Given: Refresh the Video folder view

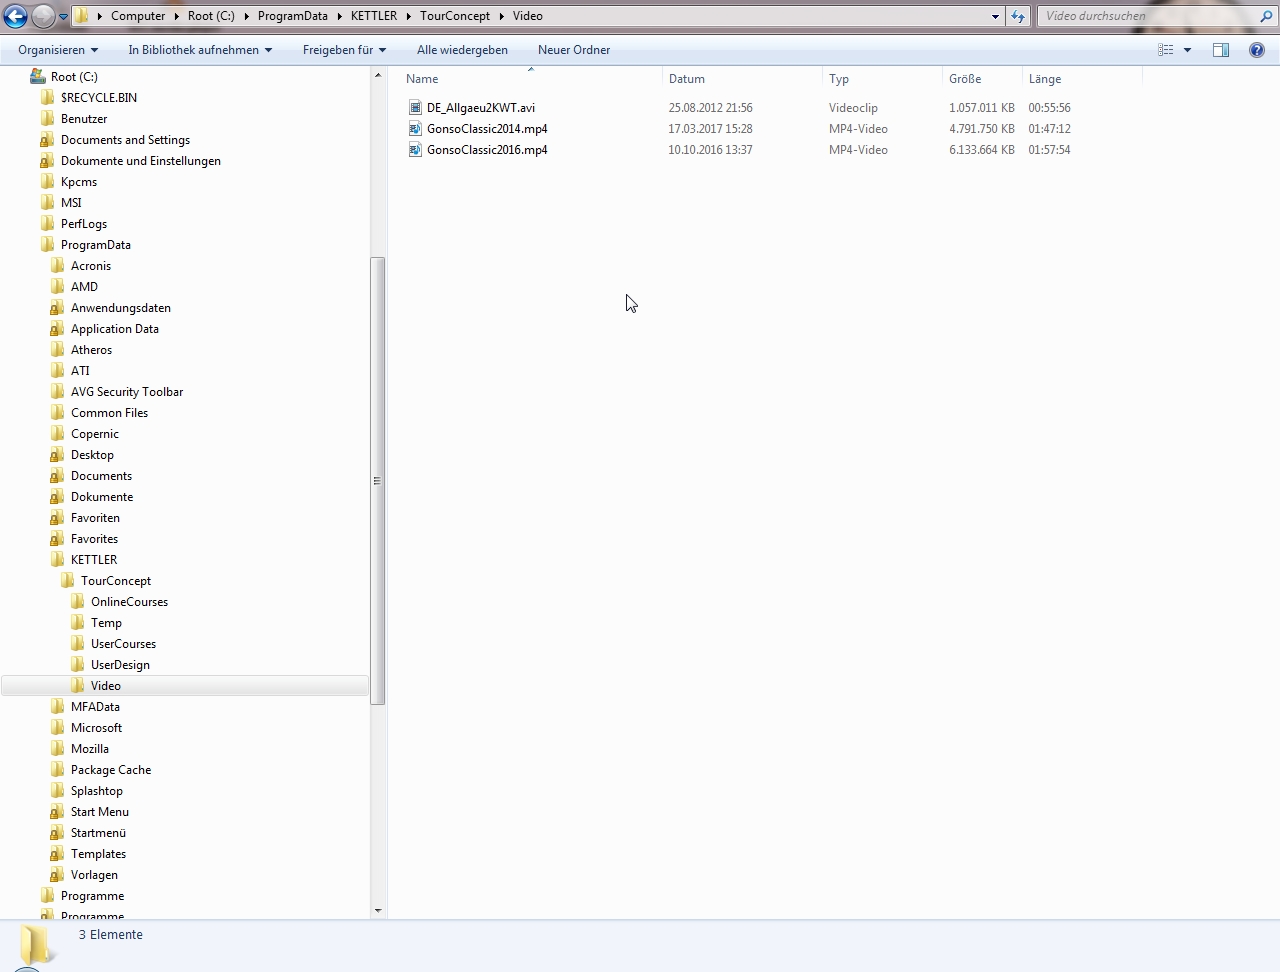Looking at the screenshot, I should (1018, 16).
